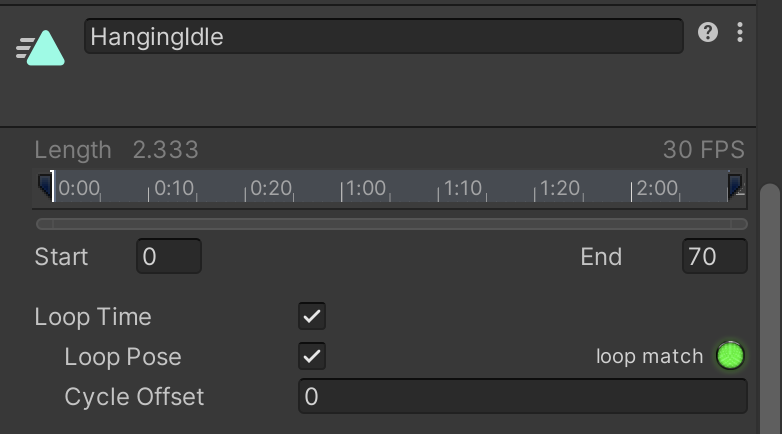Click the HangingIdle clip name field
This screenshot has height=434, width=782.
(x=383, y=37)
